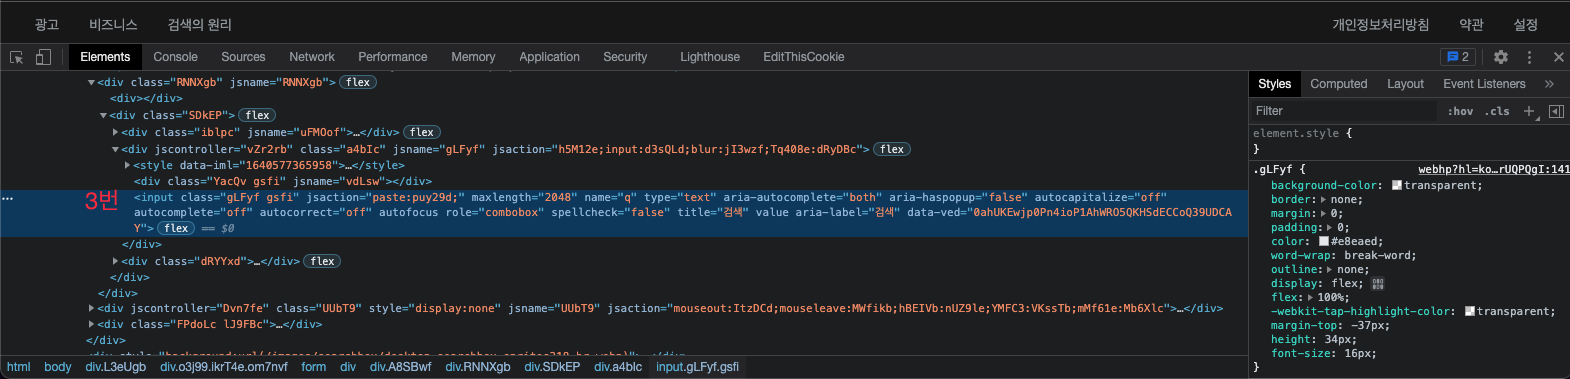Expand the div class FPdoLc lJ9FBc node
Image resolution: width=1570 pixels, height=379 pixels.
point(92,324)
